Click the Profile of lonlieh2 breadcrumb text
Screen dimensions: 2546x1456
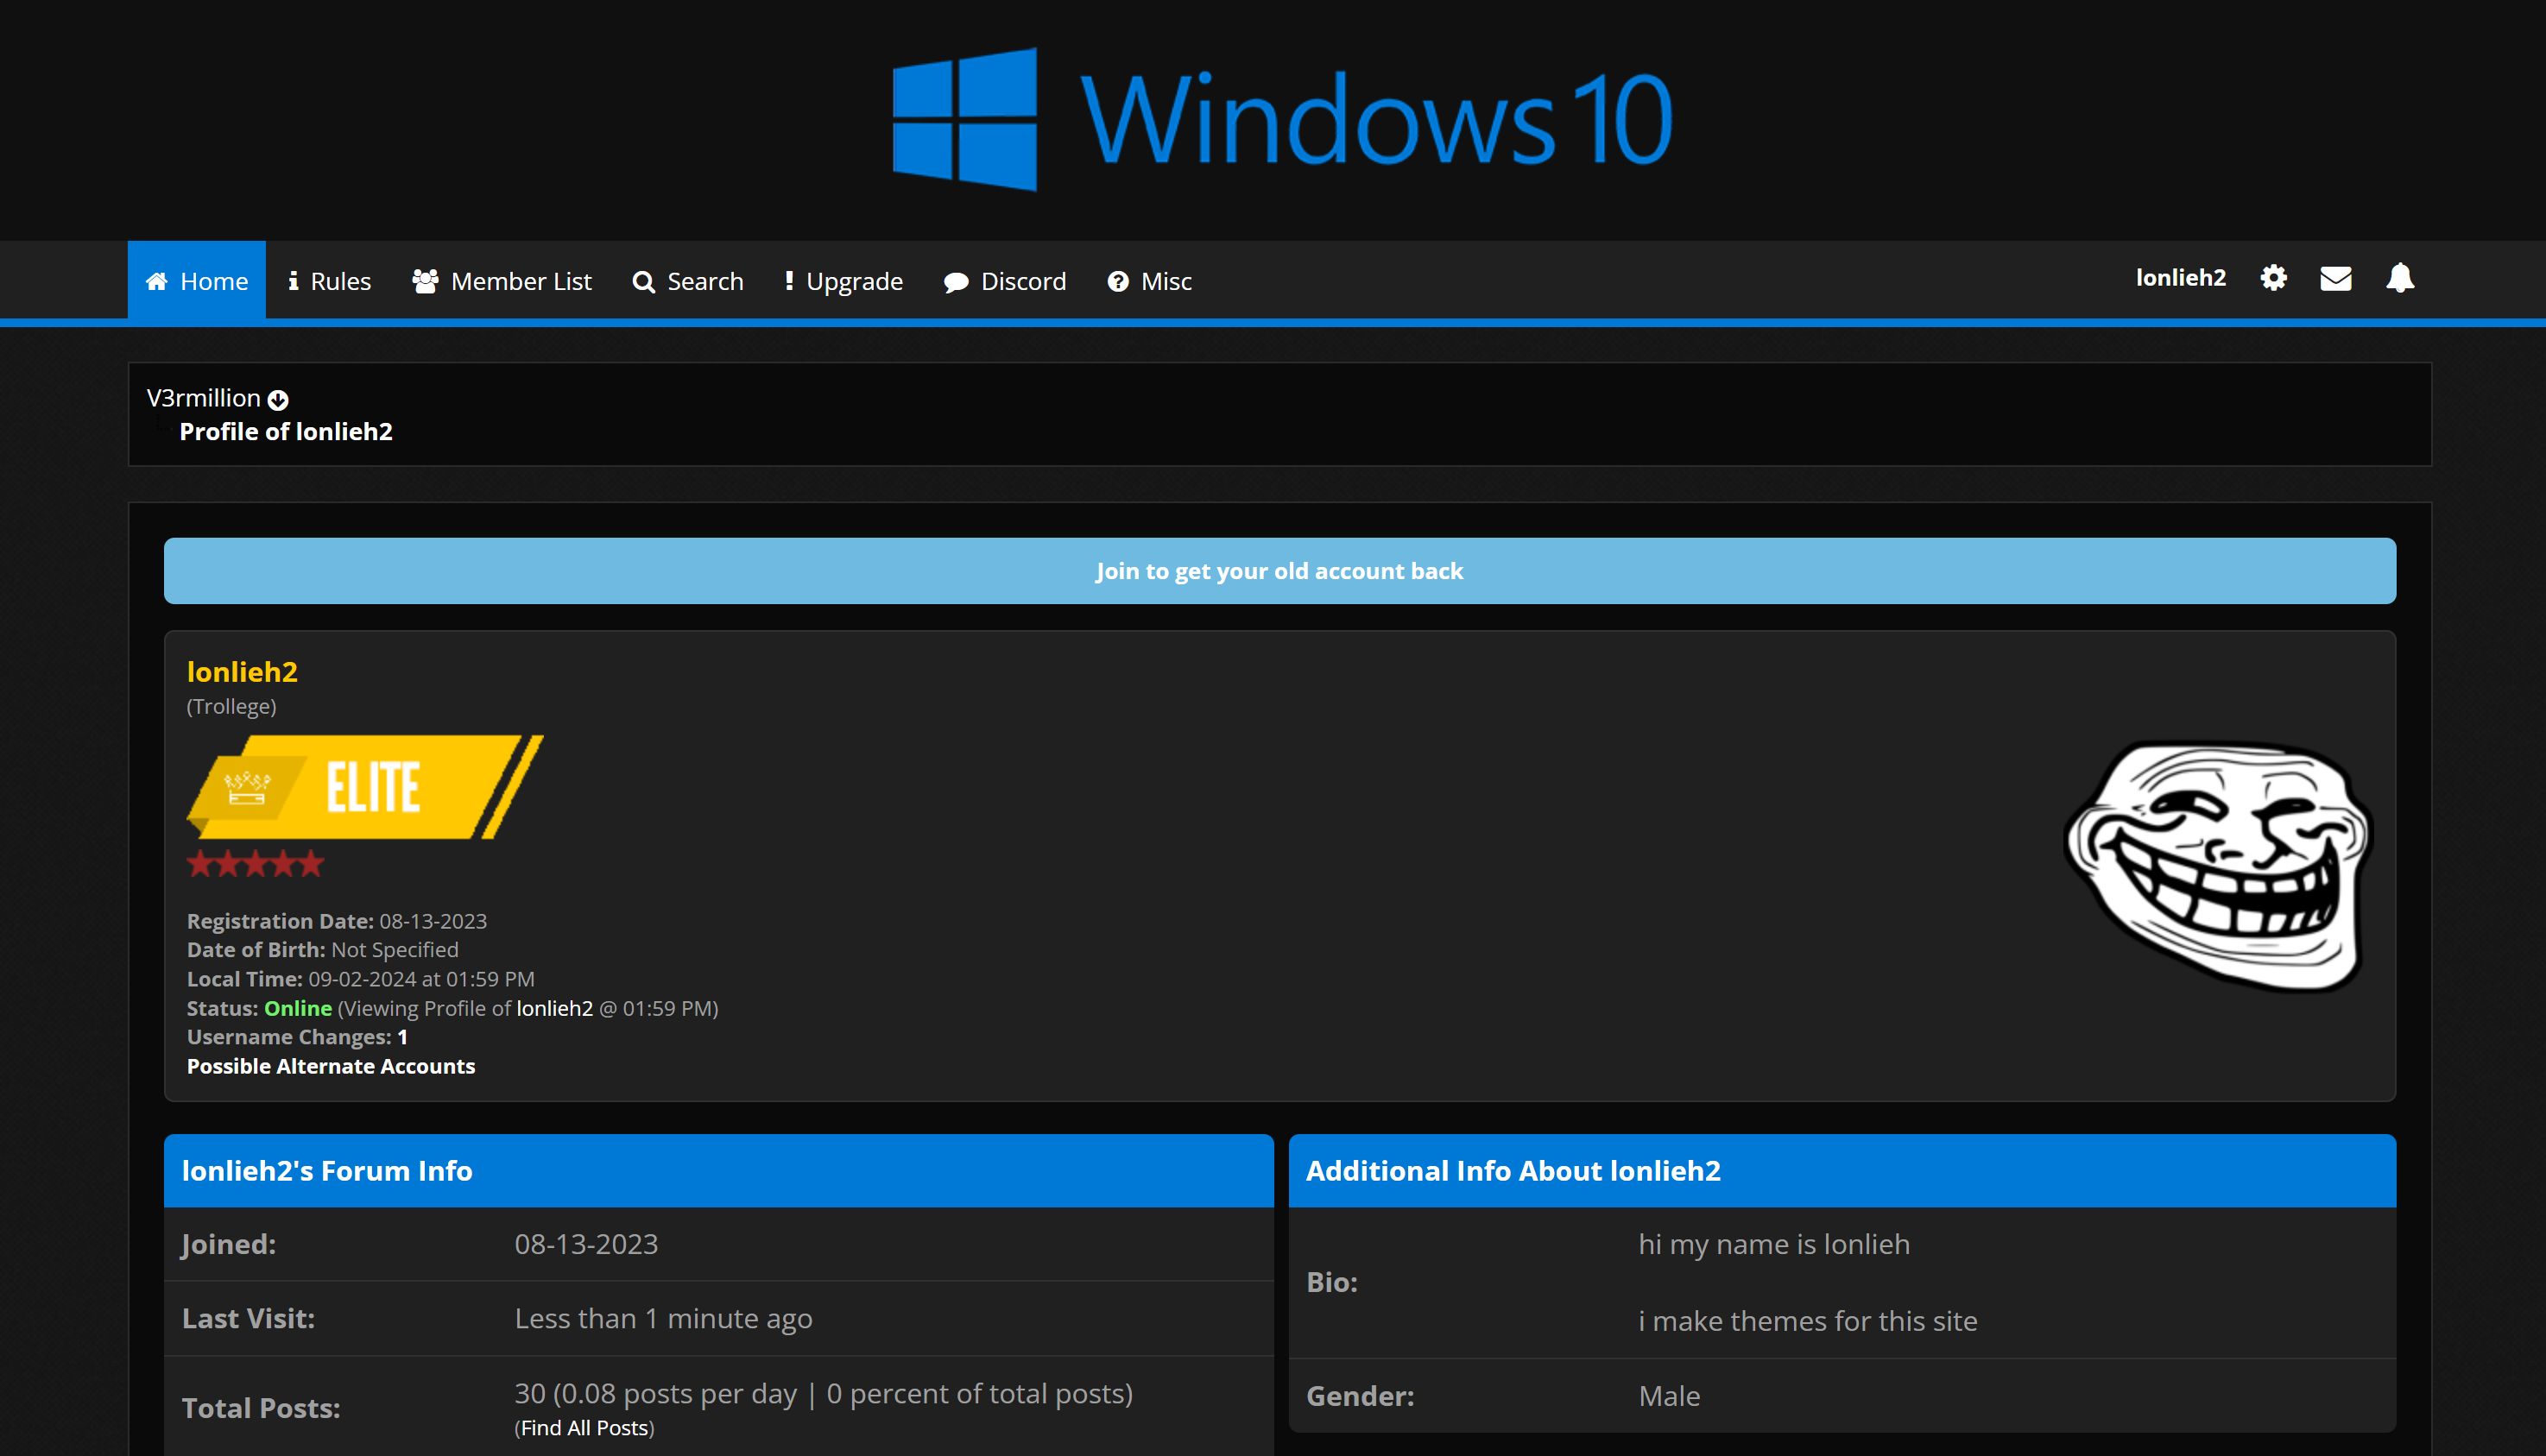[286, 432]
